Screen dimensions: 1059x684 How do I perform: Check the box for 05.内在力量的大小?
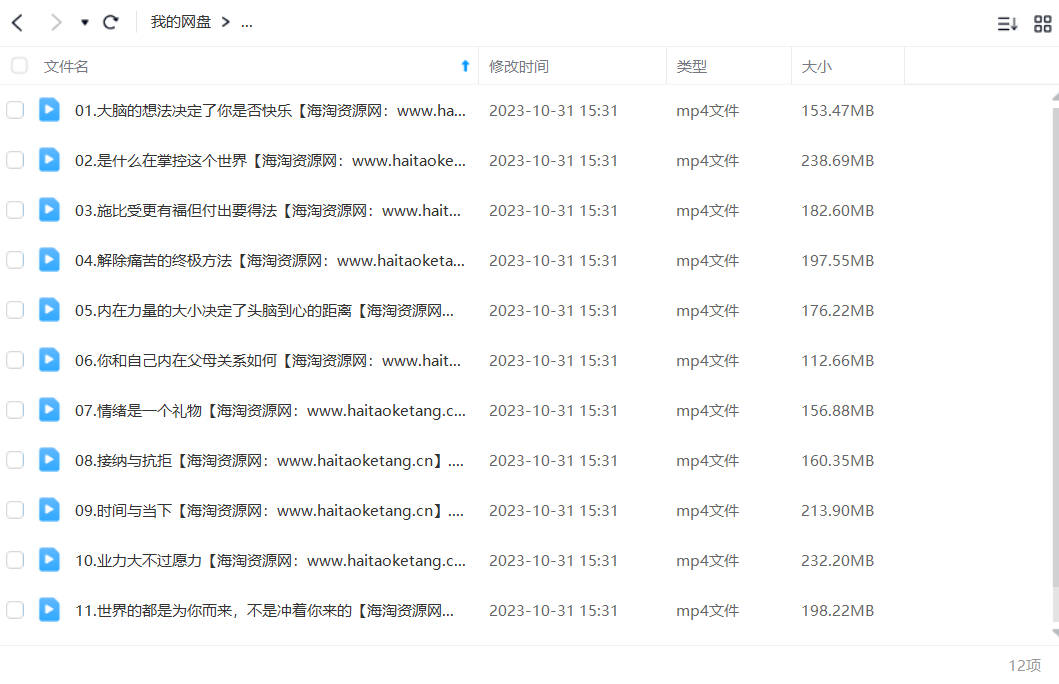click(x=15, y=310)
